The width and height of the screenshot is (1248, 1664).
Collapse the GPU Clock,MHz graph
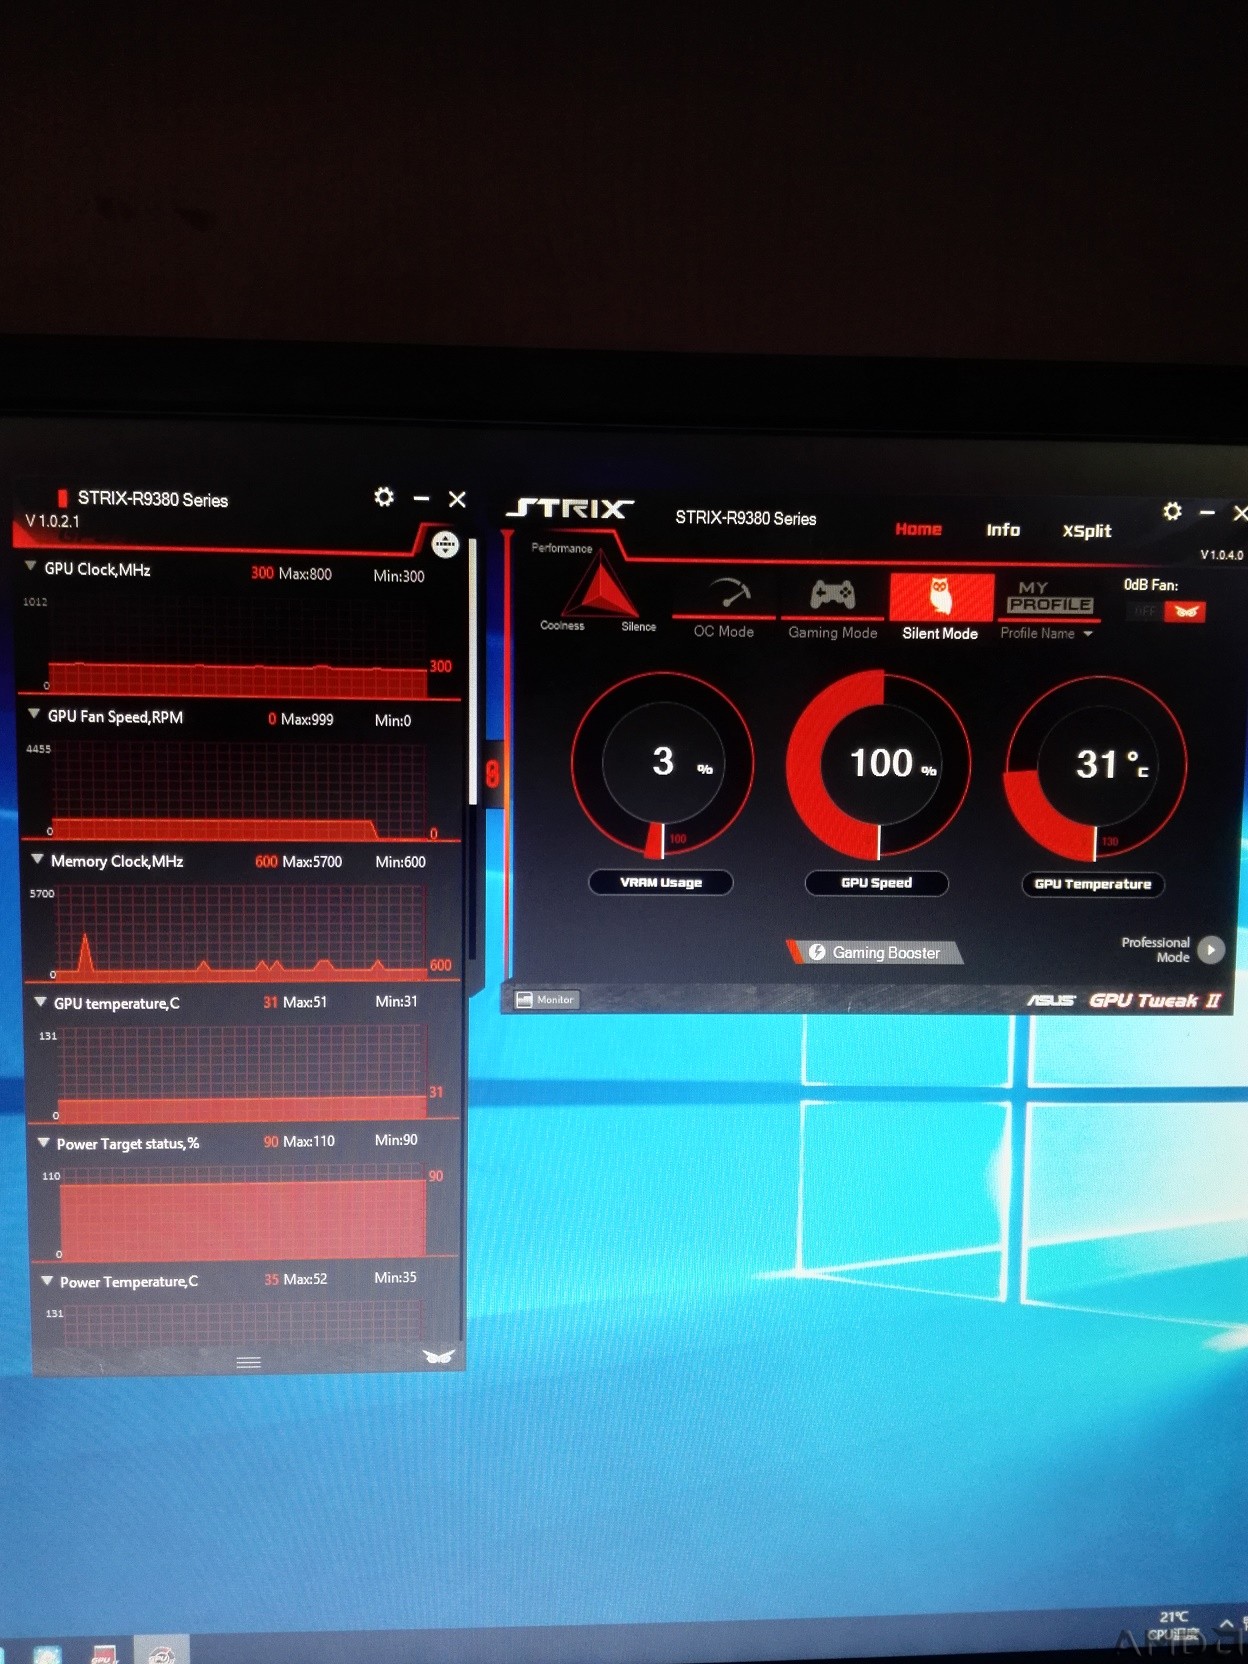(x=31, y=567)
